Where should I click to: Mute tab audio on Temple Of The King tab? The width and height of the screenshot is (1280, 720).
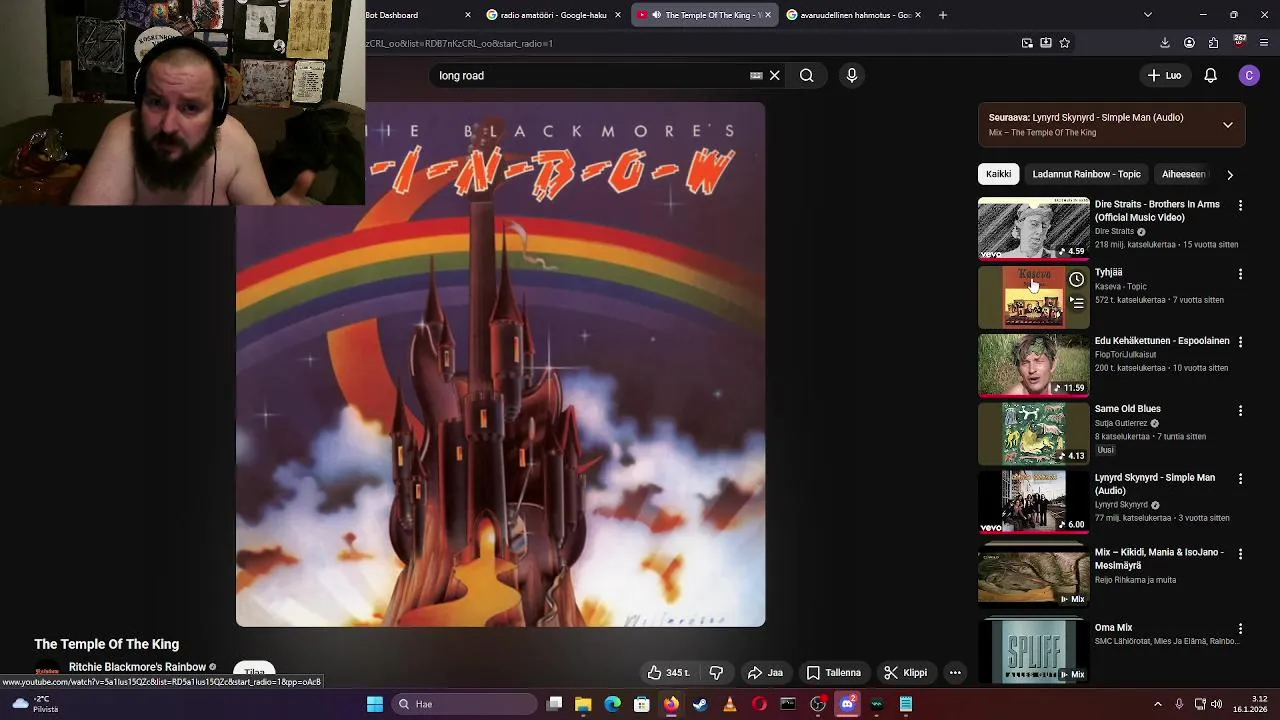tap(655, 15)
